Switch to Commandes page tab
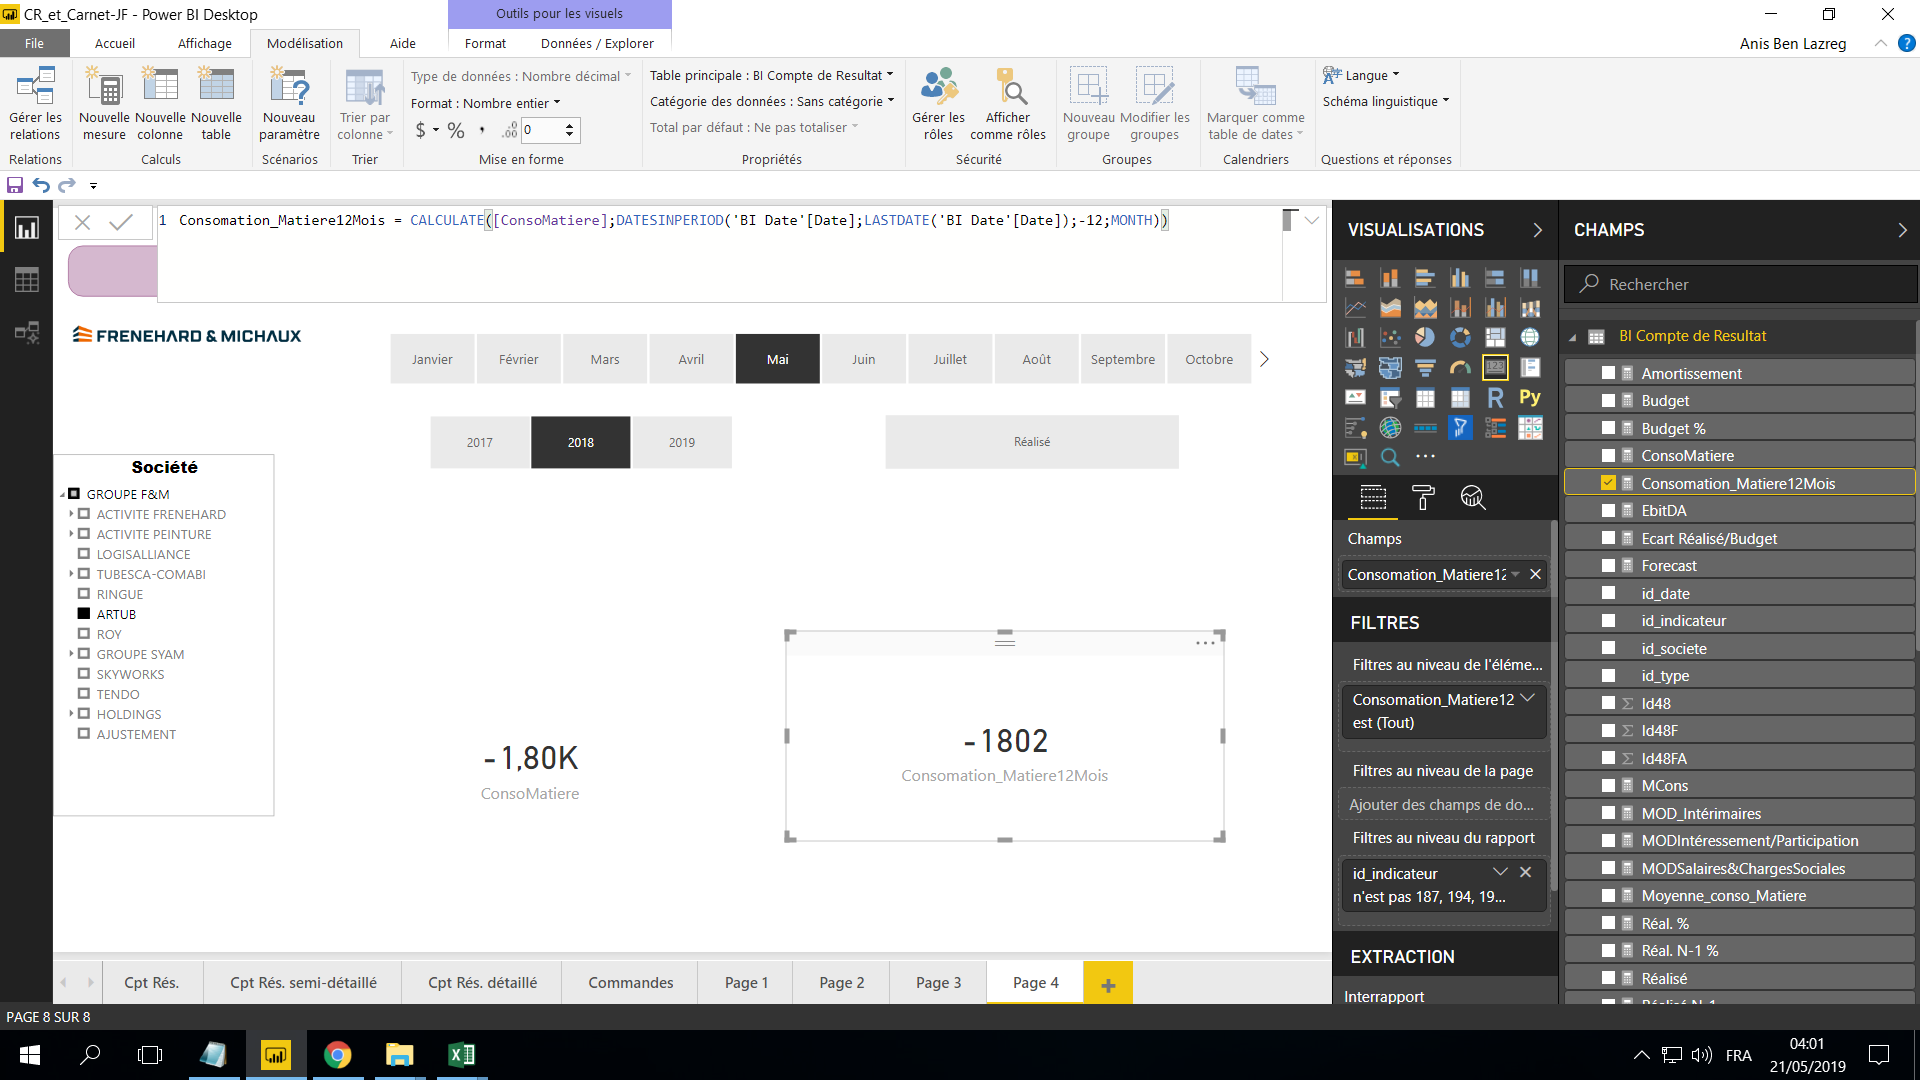This screenshot has width=1920, height=1080. (630, 983)
